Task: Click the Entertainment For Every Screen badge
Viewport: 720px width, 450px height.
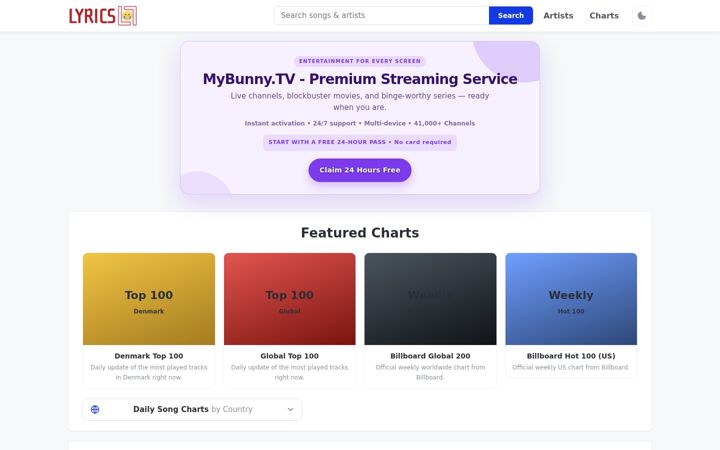Action: (x=360, y=61)
